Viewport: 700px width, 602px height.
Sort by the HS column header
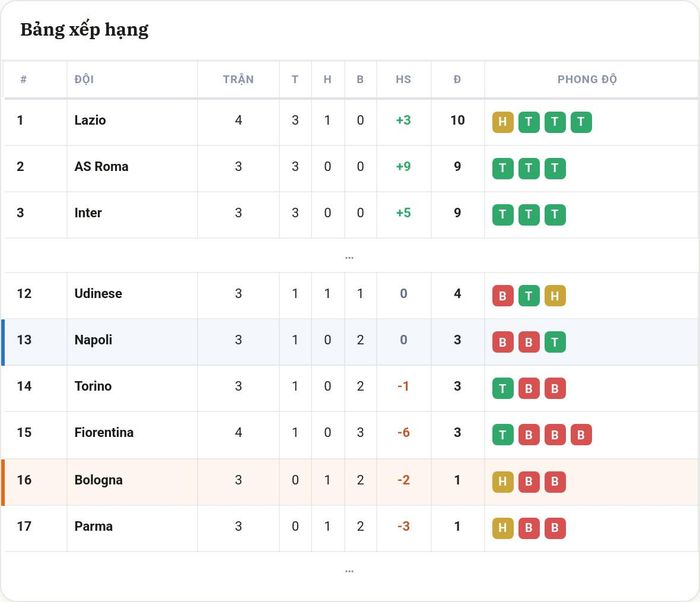pyautogui.click(x=403, y=79)
